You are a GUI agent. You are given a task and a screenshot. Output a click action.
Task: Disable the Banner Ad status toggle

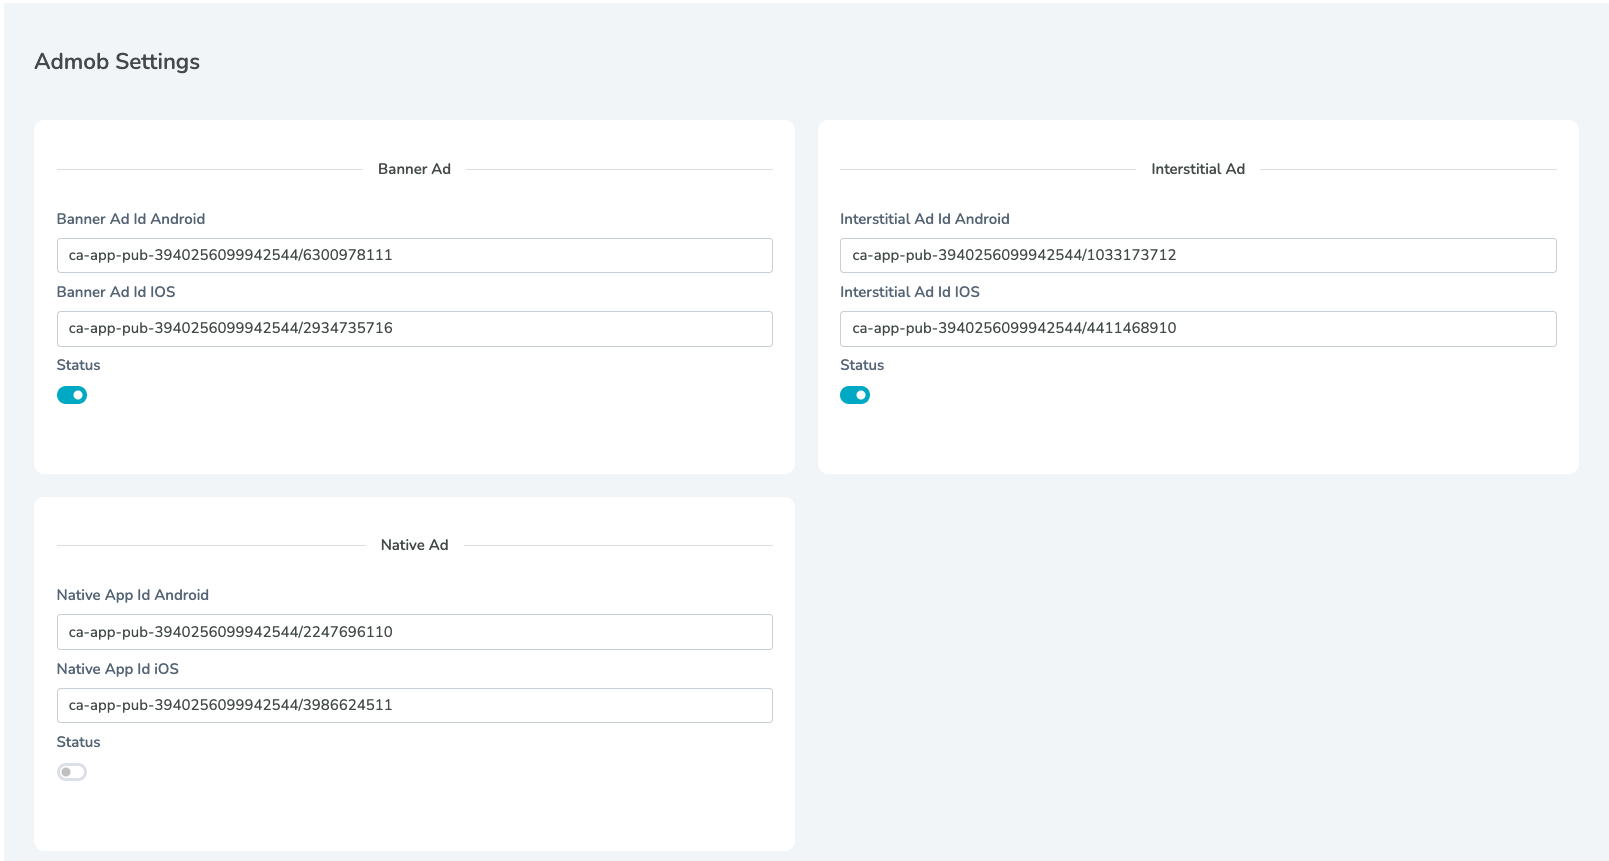click(x=72, y=395)
